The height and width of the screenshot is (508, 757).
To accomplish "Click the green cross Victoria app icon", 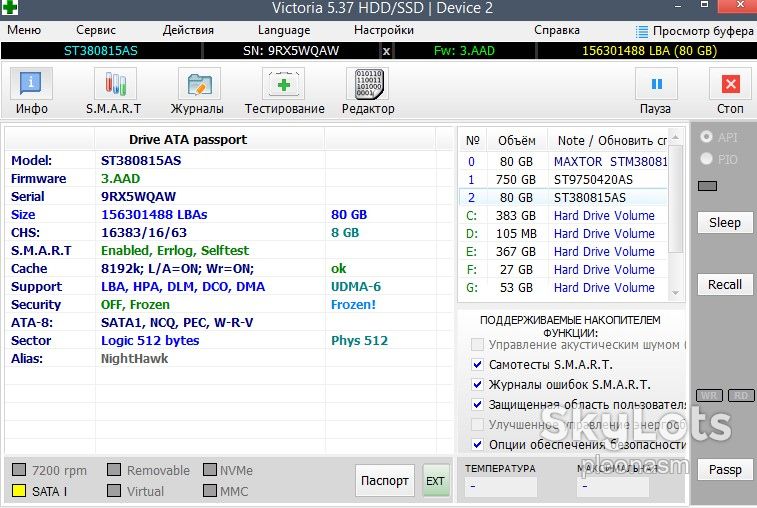I will [10, 7].
